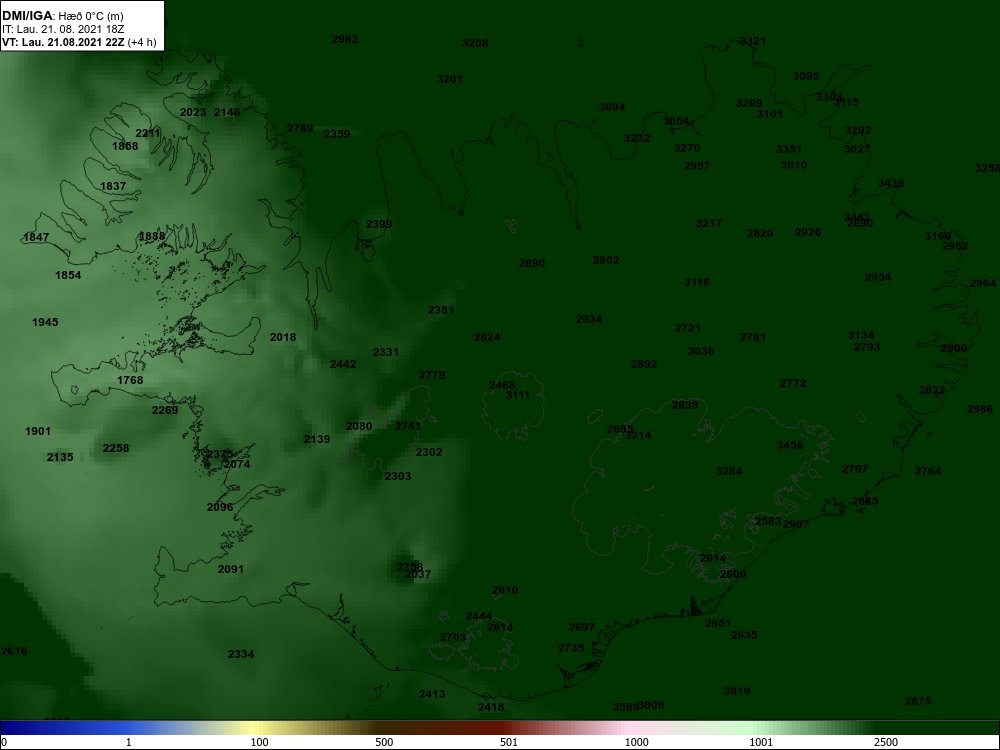Click the map value 3258
Image resolution: width=1000 pixels, height=750 pixels.
click(987, 168)
